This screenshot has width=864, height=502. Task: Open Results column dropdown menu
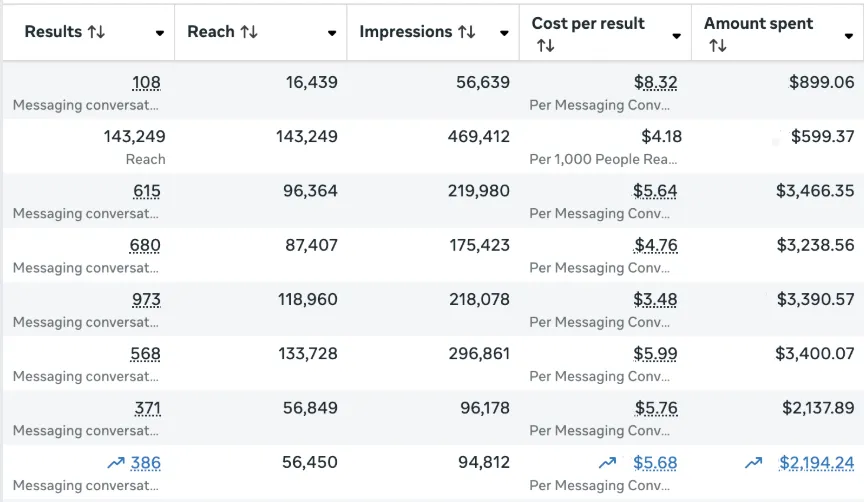pos(160,34)
